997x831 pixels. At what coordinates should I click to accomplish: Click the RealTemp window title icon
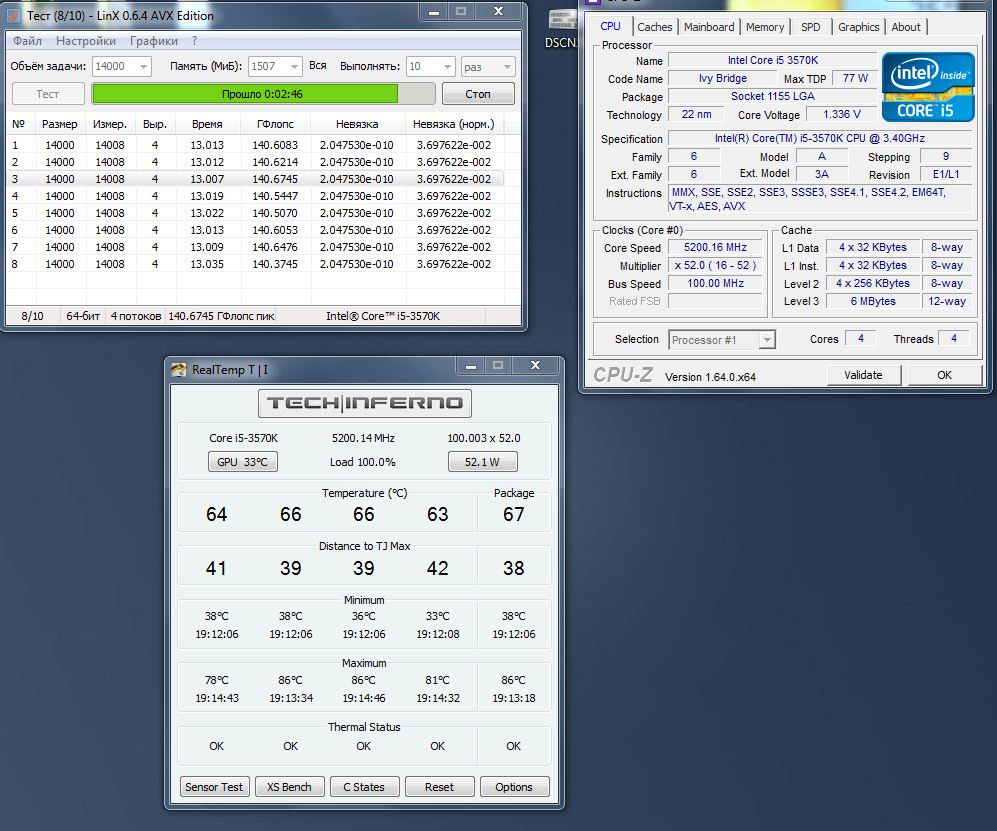179,369
